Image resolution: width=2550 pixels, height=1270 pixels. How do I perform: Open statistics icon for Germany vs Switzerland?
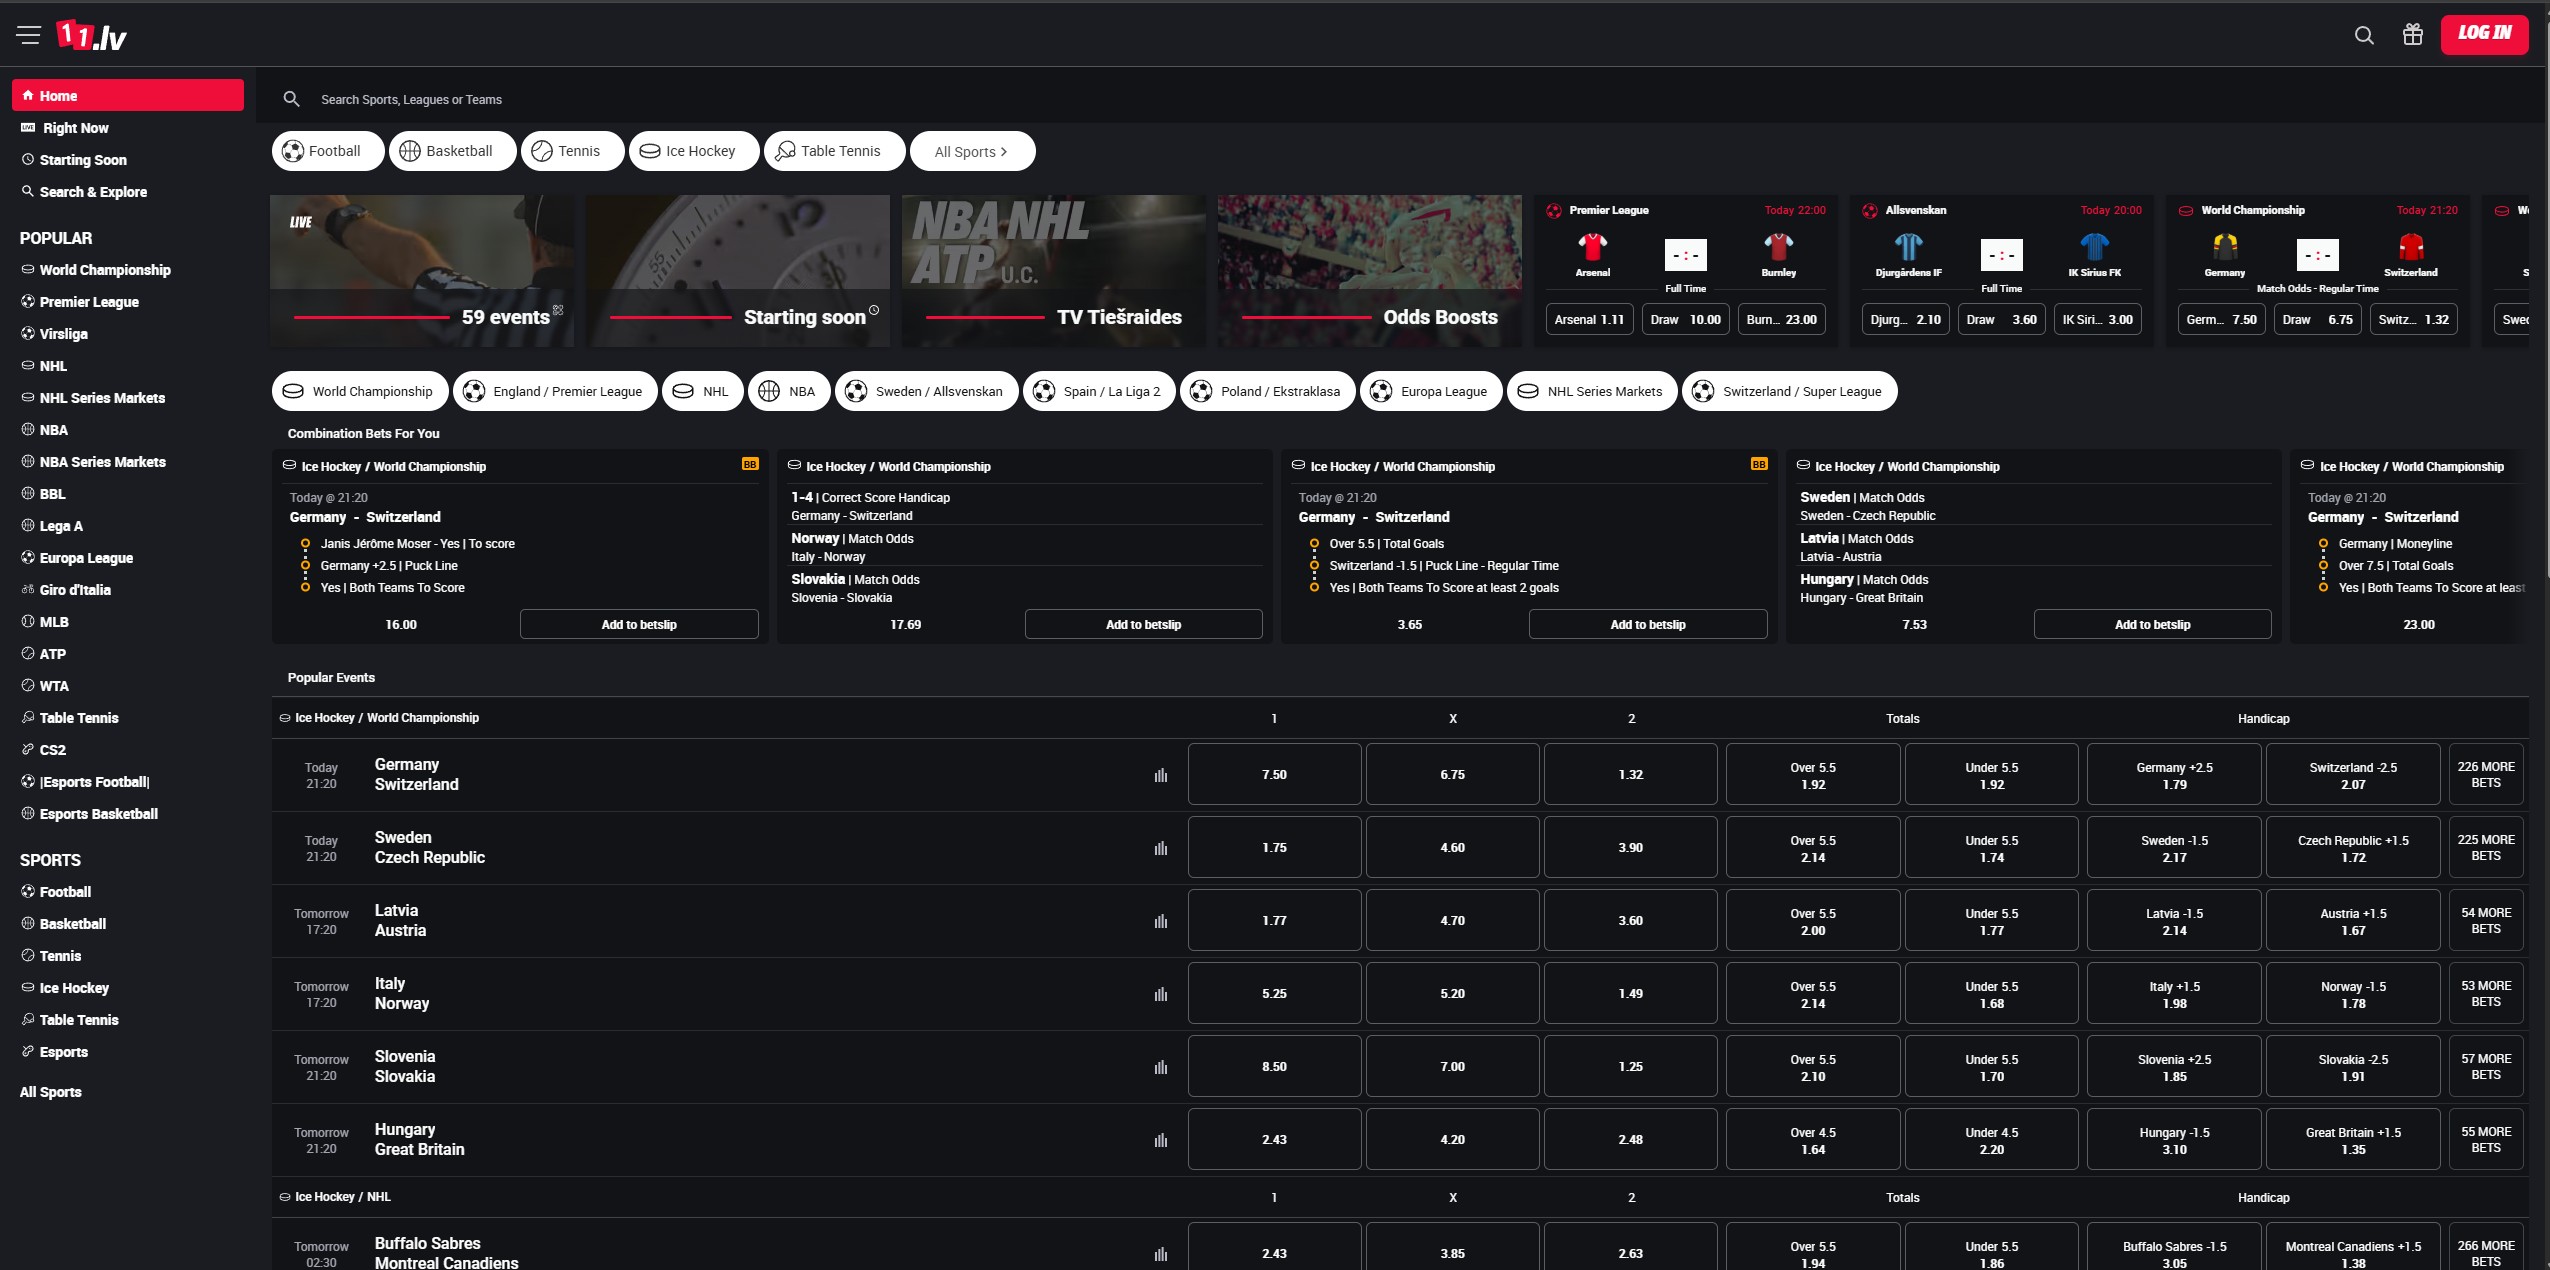click(x=1160, y=775)
